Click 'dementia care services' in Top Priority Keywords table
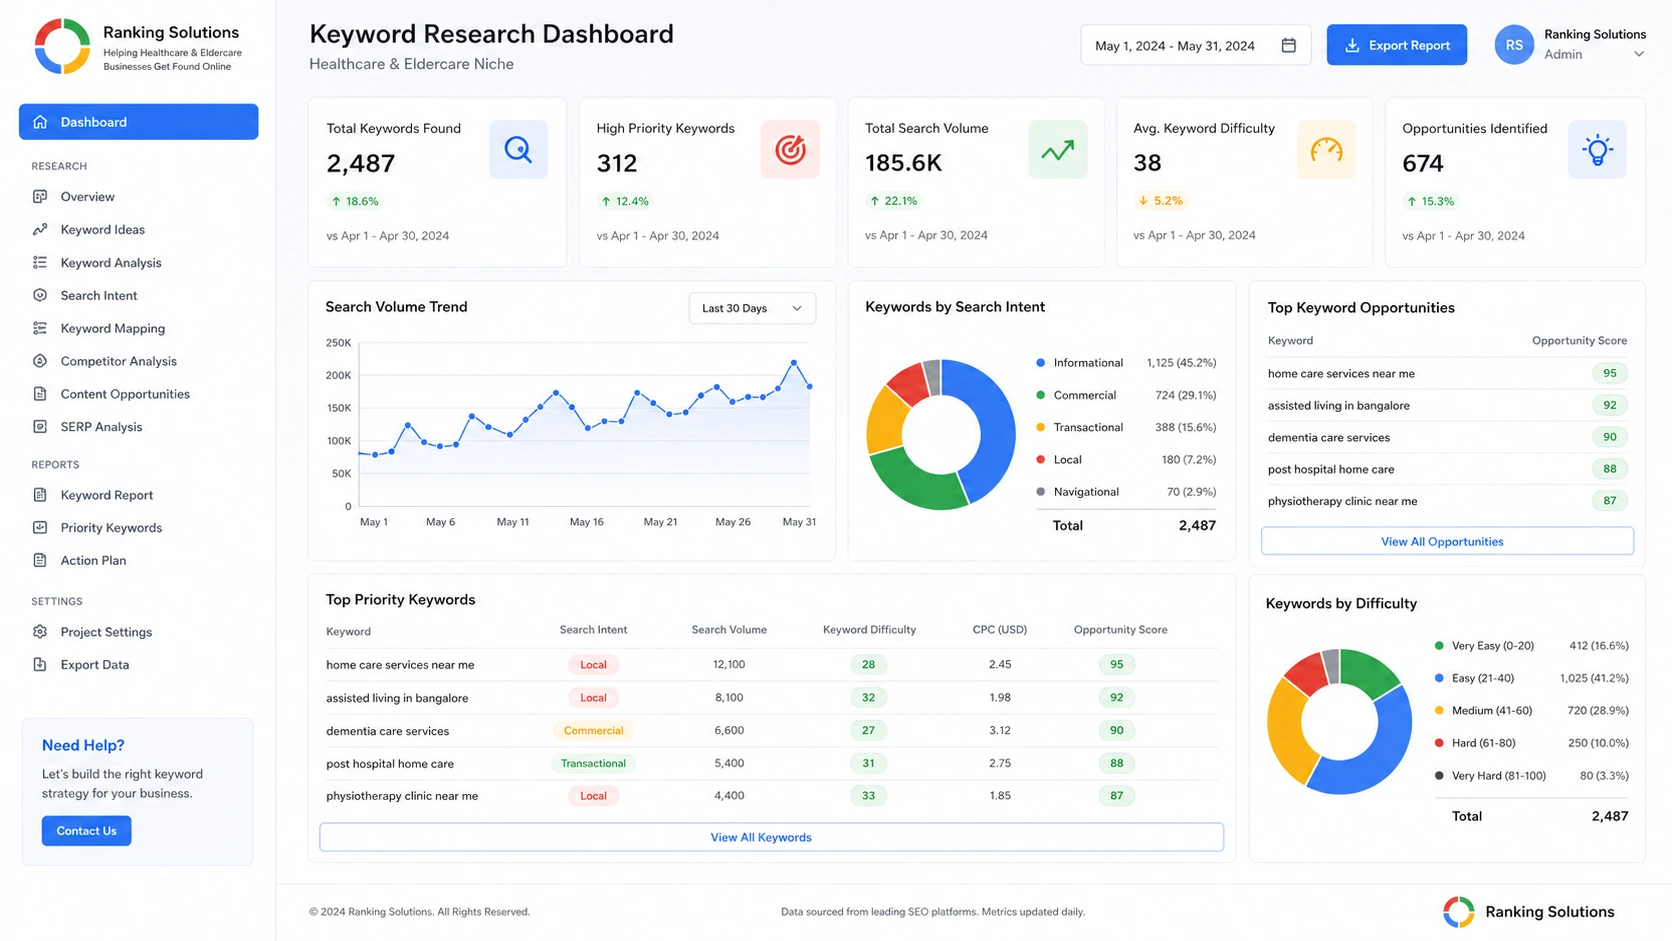Screen dimensions: 1672x941 [x=387, y=731]
